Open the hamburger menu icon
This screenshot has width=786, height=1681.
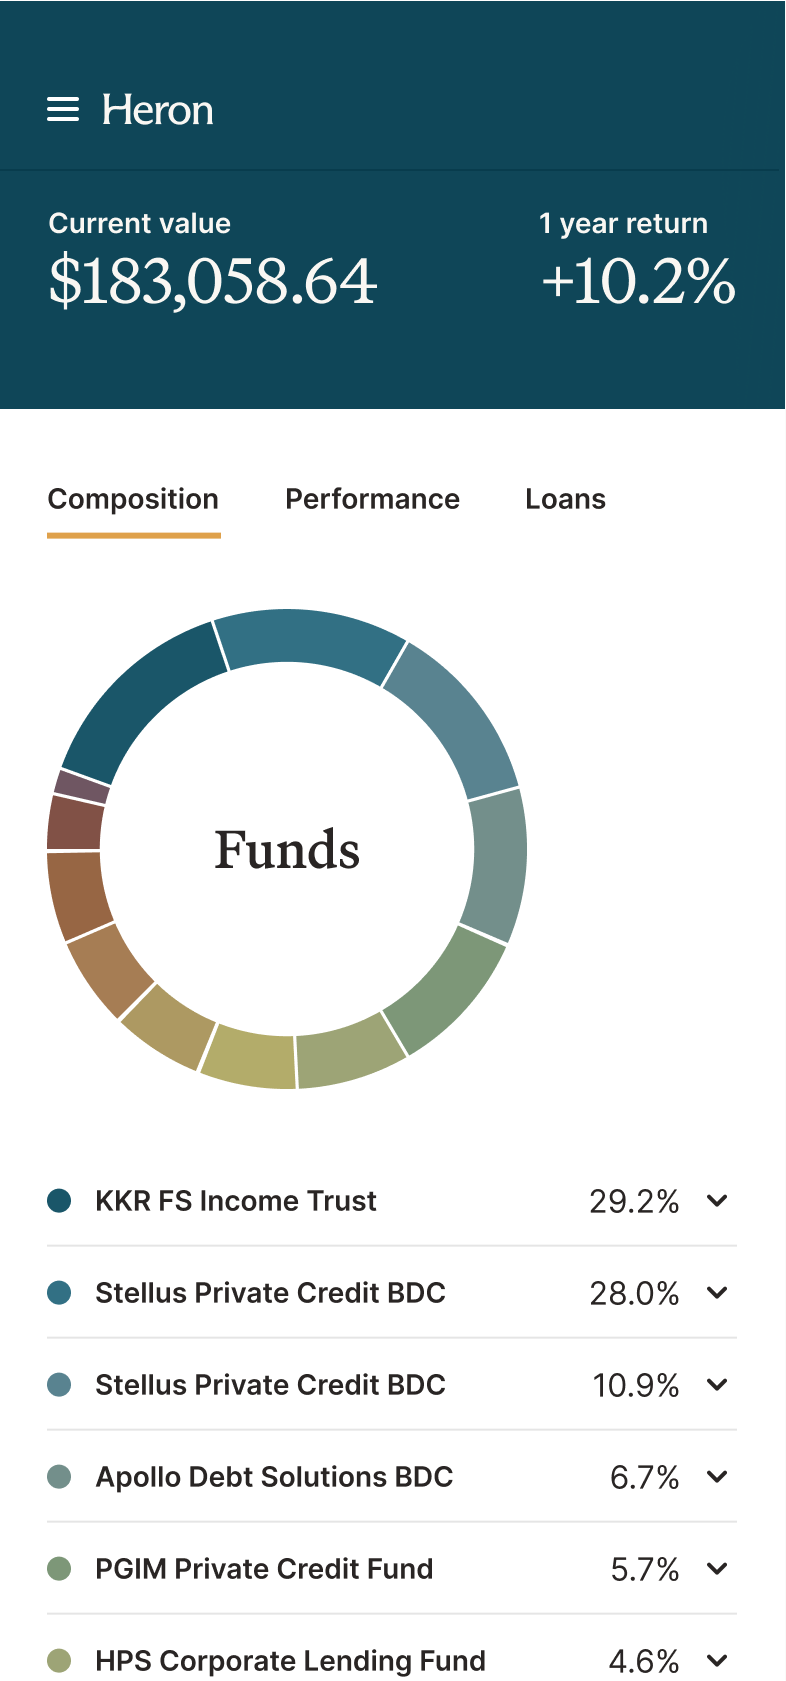[63, 110]
